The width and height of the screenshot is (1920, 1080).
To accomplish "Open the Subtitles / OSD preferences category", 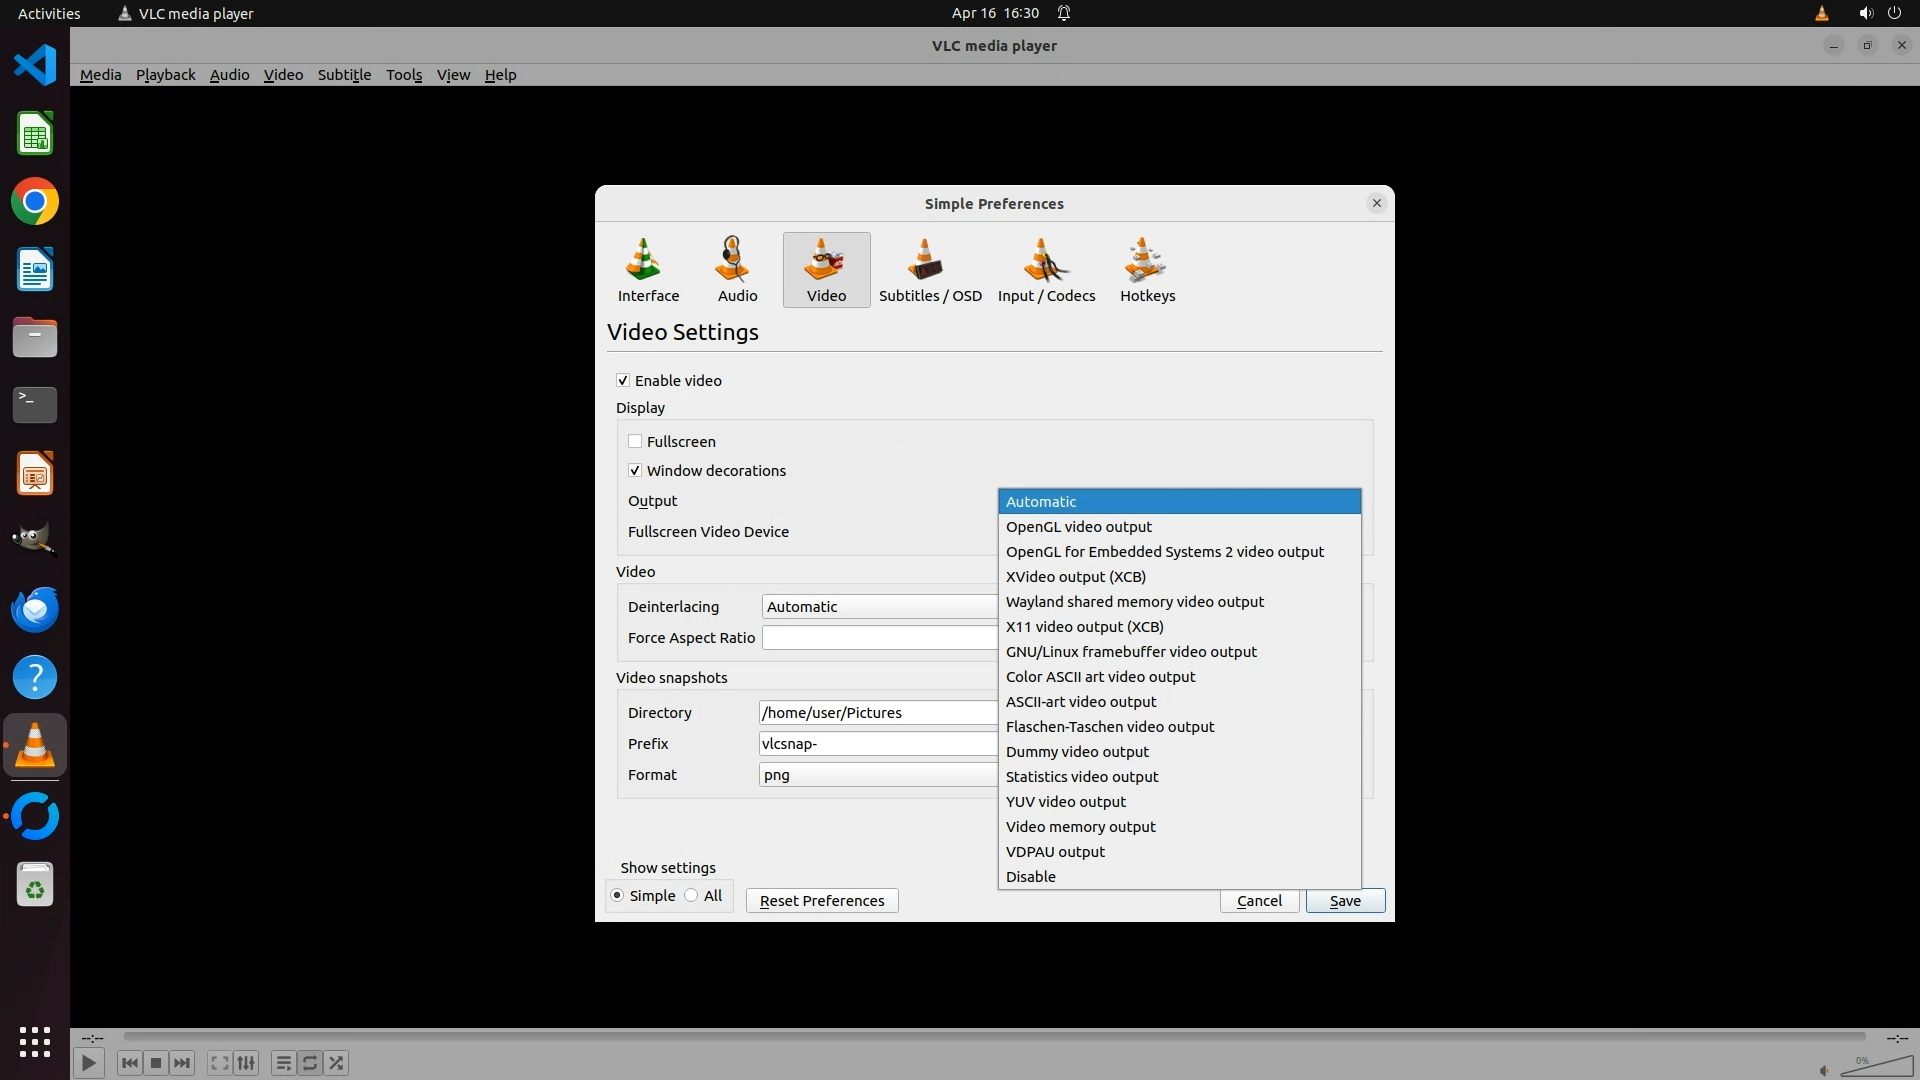I will [929, 270].
